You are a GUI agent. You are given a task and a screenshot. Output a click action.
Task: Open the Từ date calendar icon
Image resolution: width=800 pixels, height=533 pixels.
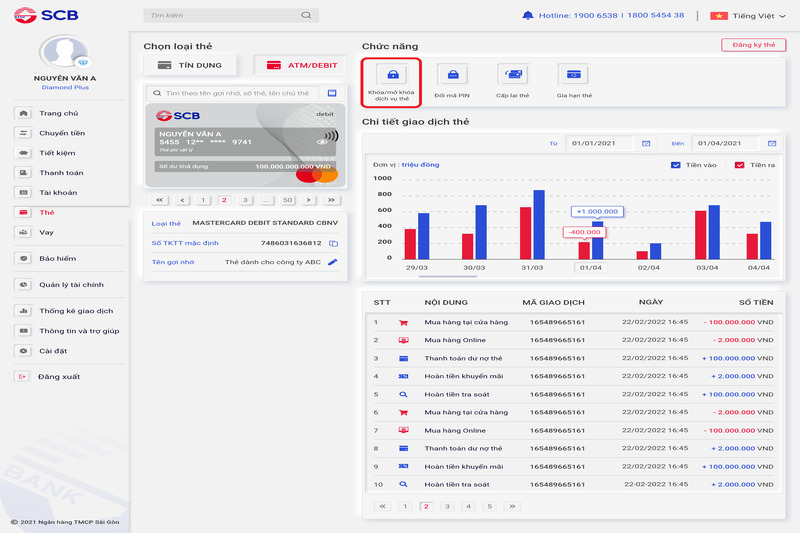point(646,143)
